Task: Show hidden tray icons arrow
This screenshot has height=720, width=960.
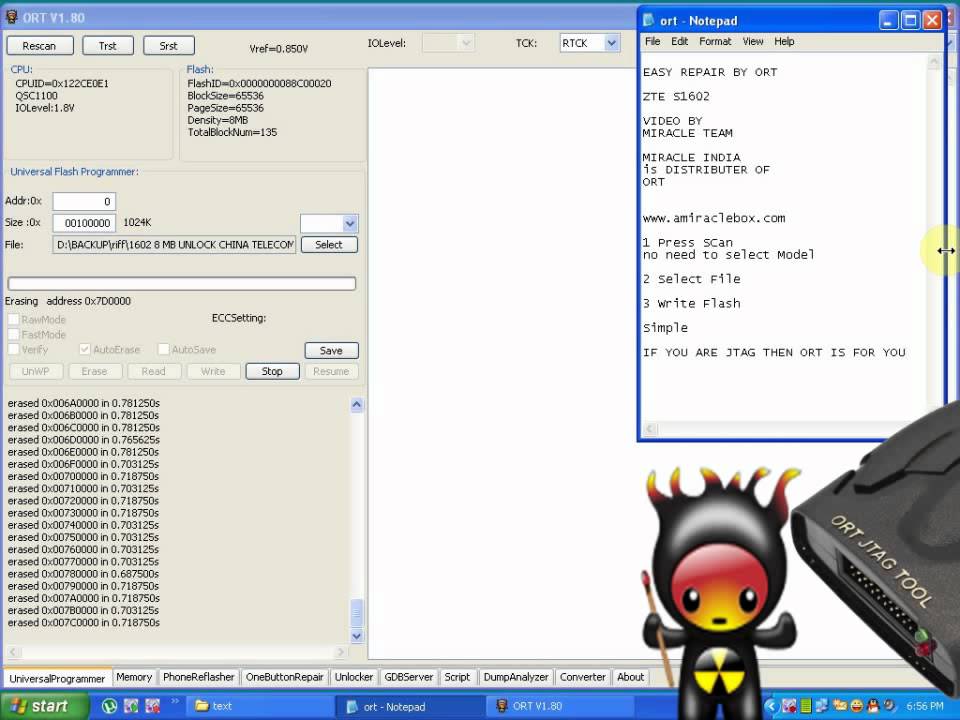Action: point(771,706)
